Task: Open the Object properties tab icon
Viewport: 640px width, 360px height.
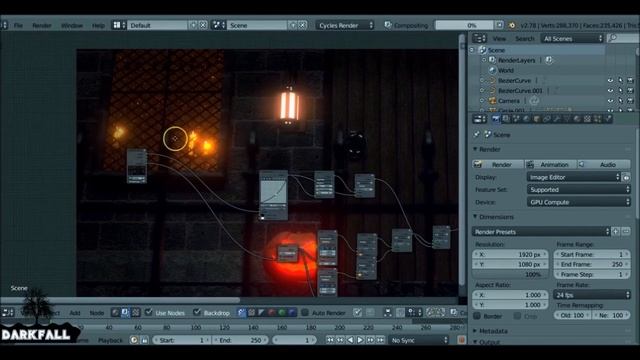Action: point(537,119)
